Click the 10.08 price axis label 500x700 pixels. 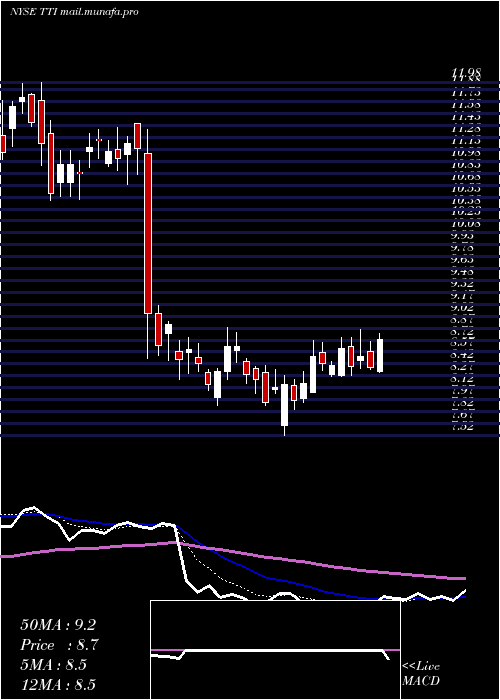click(466, 224)
